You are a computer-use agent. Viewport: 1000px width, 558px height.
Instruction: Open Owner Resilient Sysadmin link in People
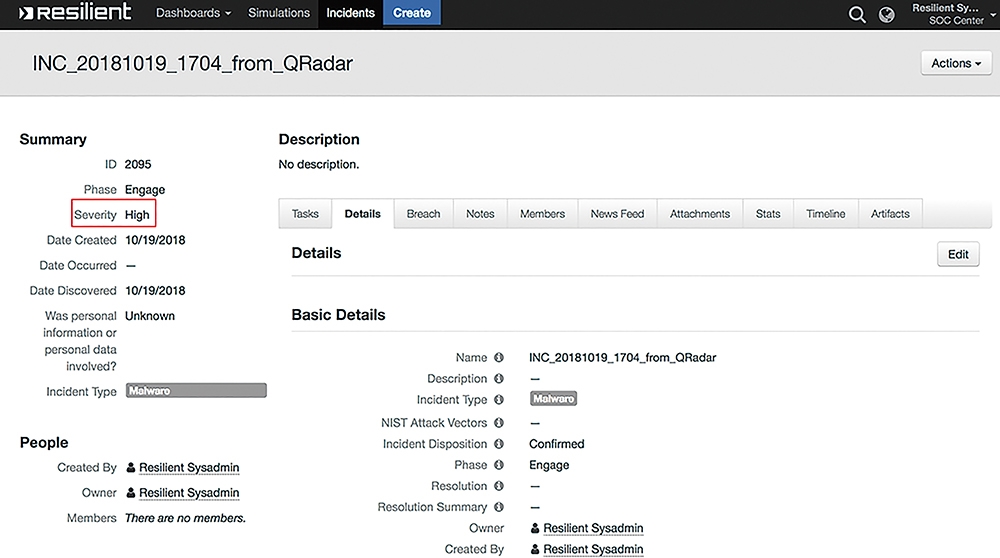(189, 492)
